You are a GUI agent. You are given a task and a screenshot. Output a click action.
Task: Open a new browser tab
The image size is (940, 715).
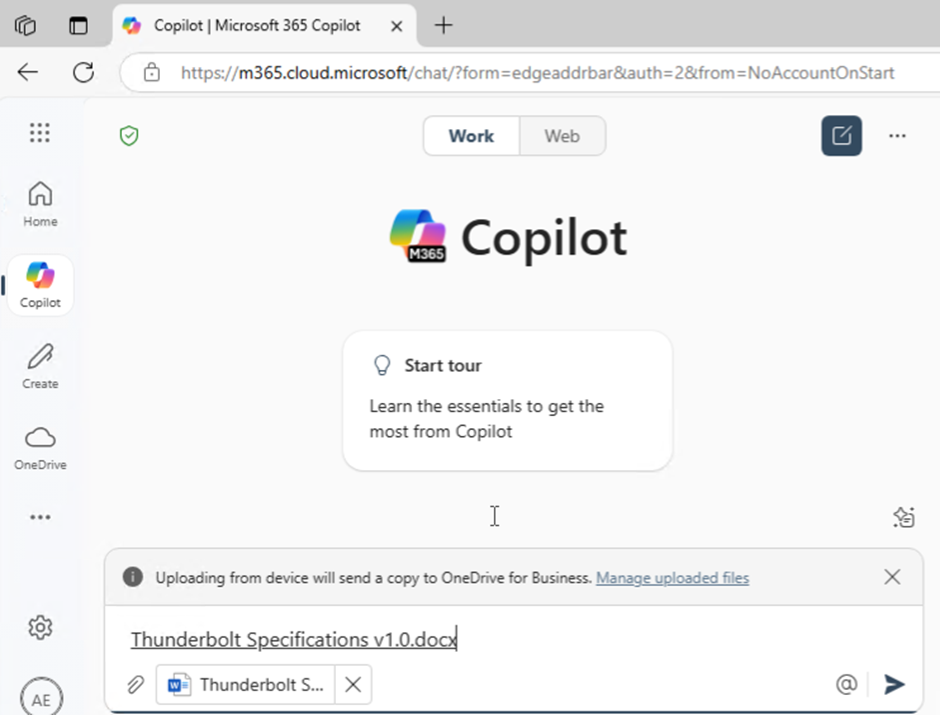[x=444, y=25]
